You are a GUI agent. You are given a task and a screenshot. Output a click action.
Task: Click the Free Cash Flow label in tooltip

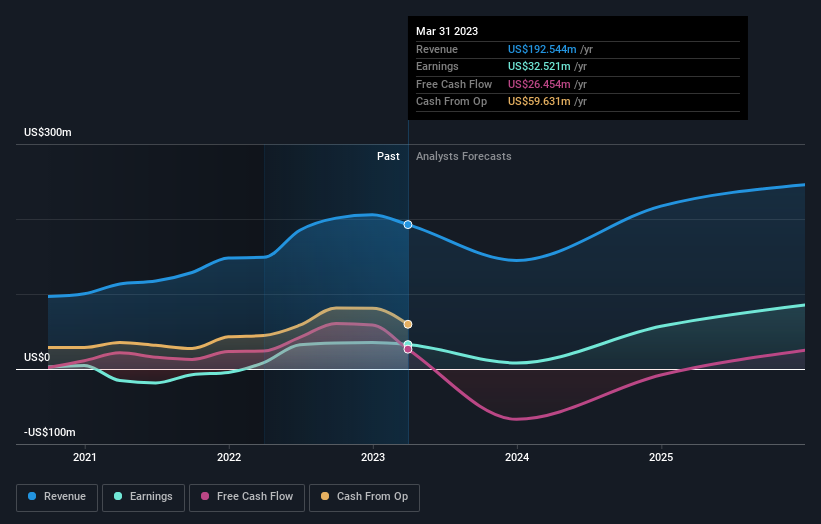[454, 84]
